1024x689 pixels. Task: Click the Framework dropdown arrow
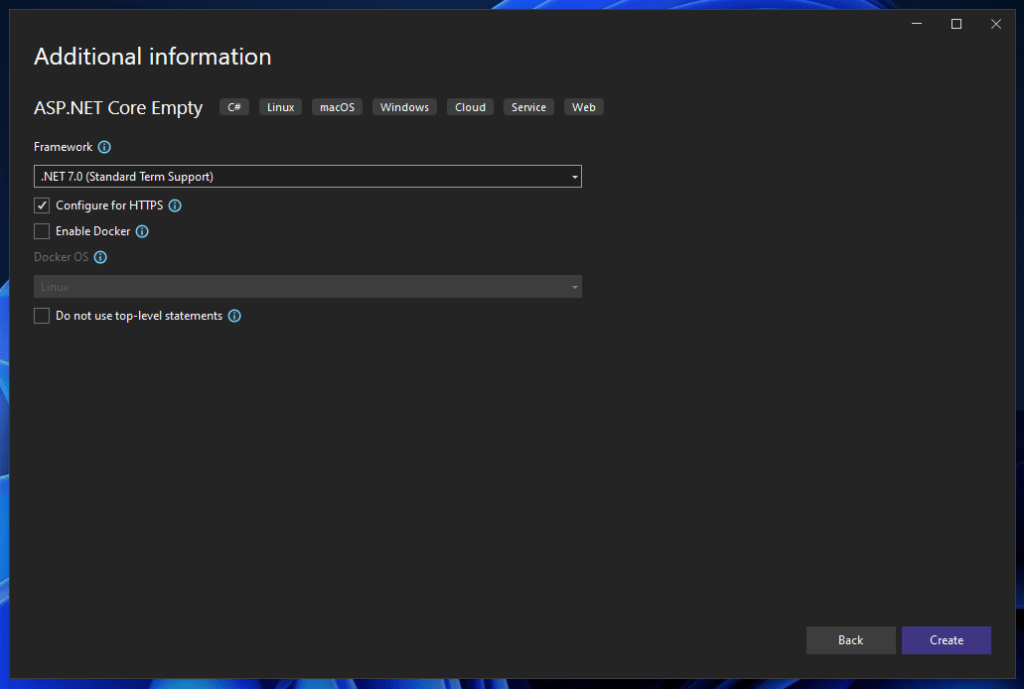click(575, 177)
